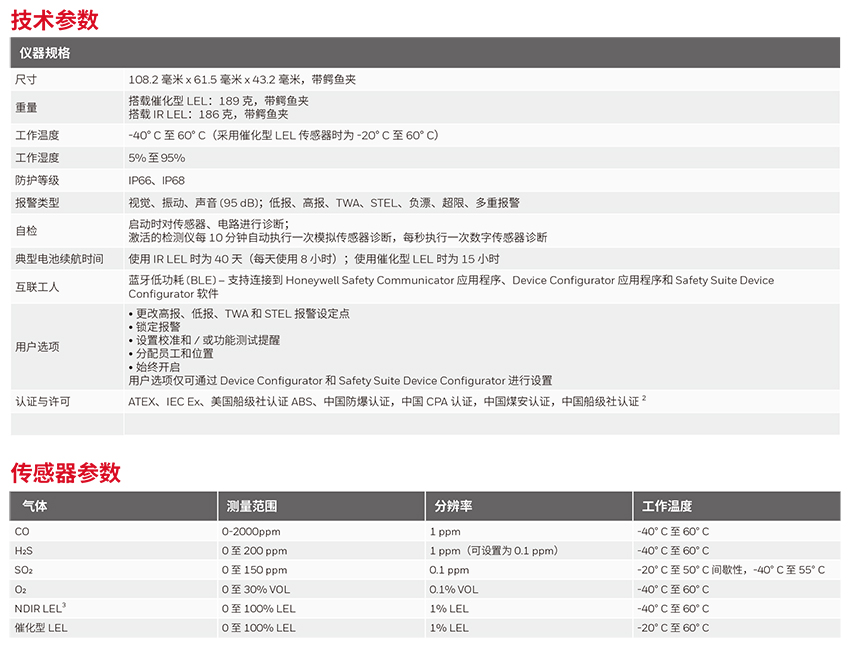Click the 尺寸 row label
This screenshot has height=654, width=850.
(26, 79)
